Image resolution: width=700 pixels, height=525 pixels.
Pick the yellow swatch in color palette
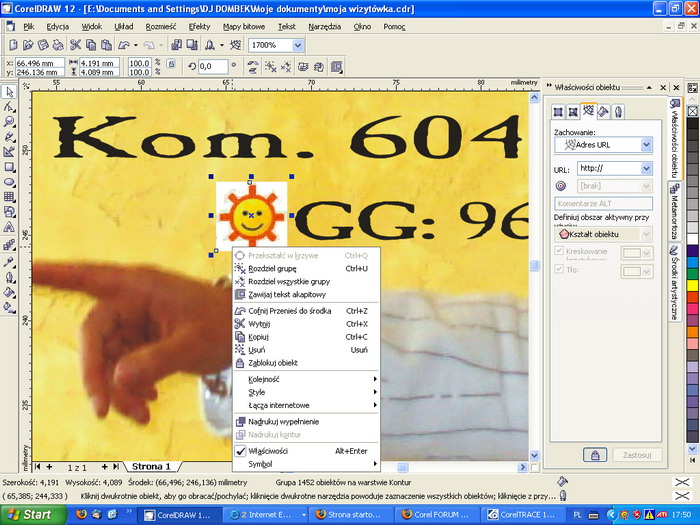(x=692, y=284)
